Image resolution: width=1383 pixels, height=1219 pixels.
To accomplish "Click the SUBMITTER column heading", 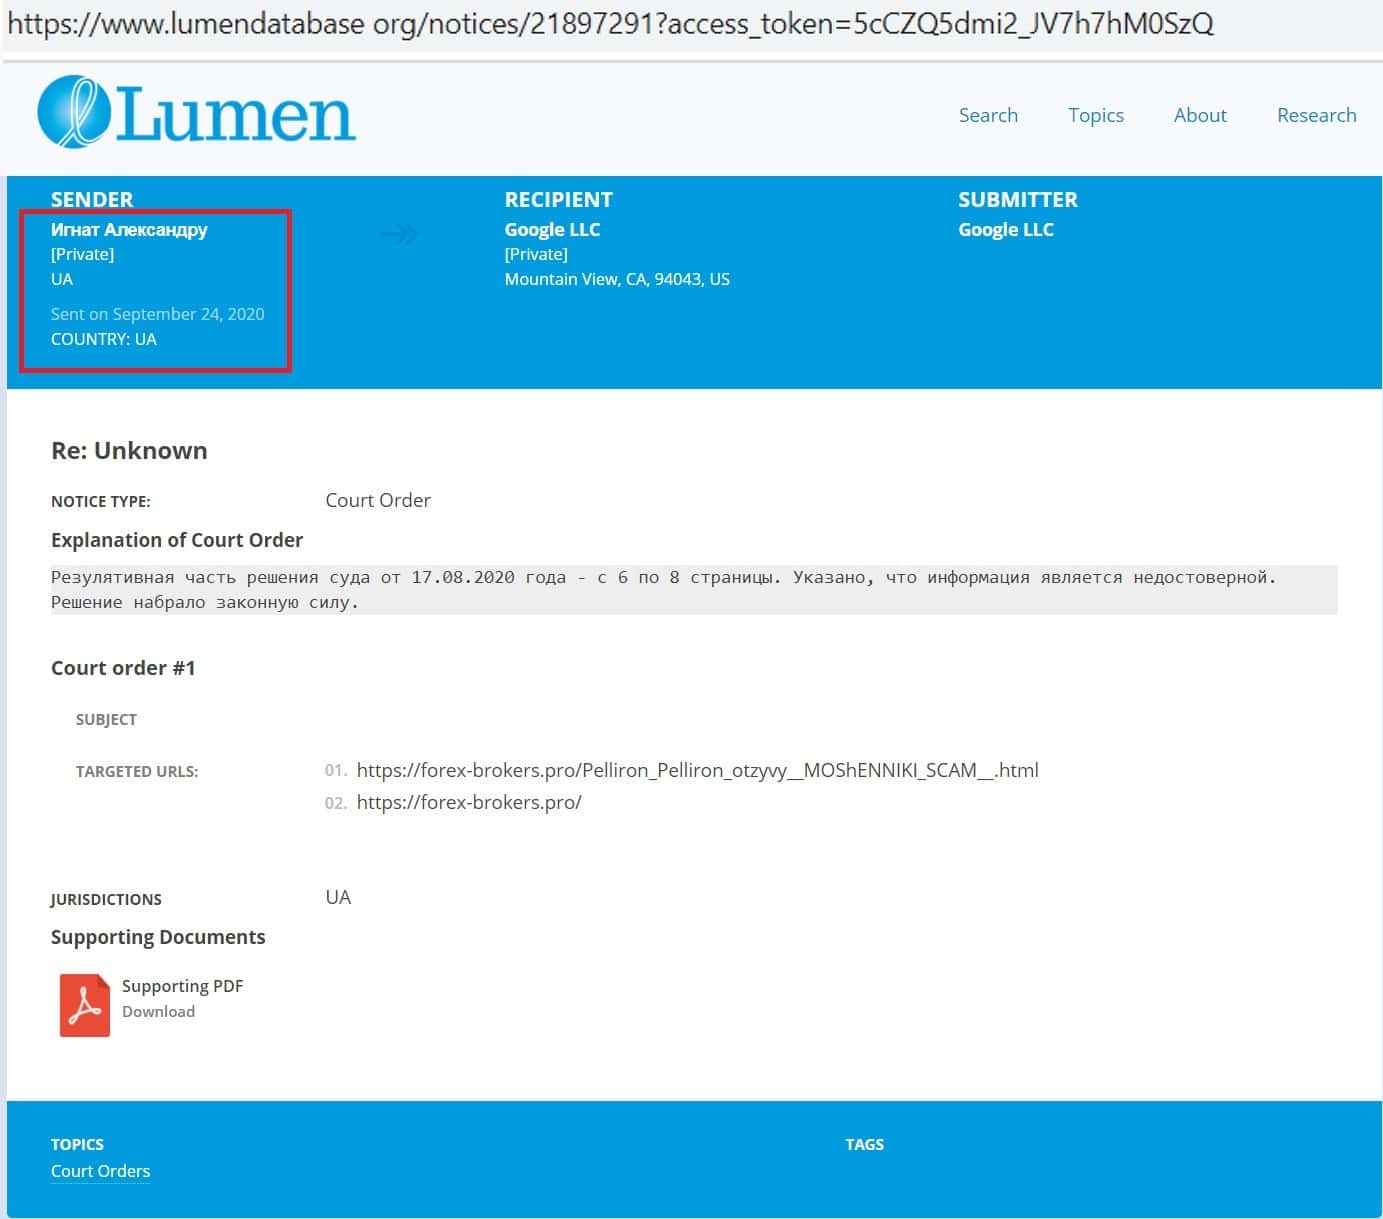I will tap(1018, 199).
